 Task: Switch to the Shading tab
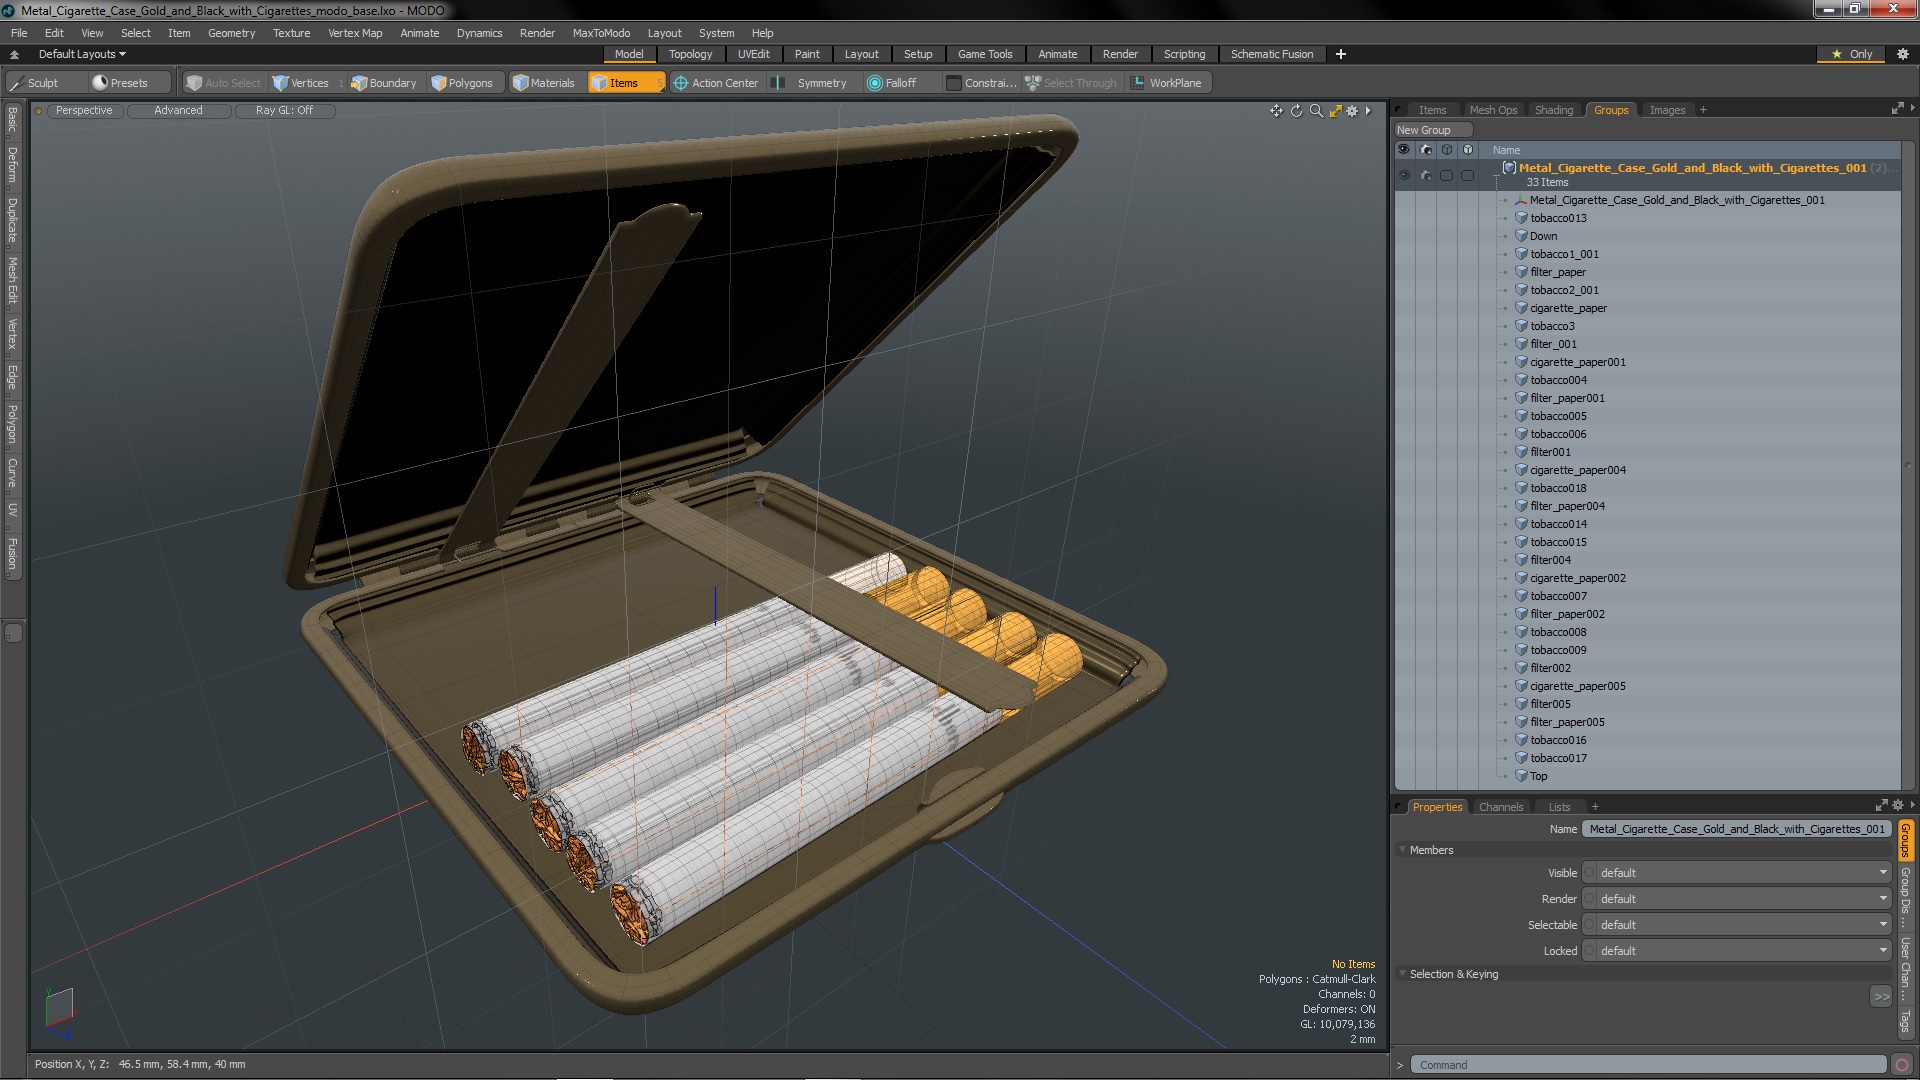click(x=1553, y=110)
